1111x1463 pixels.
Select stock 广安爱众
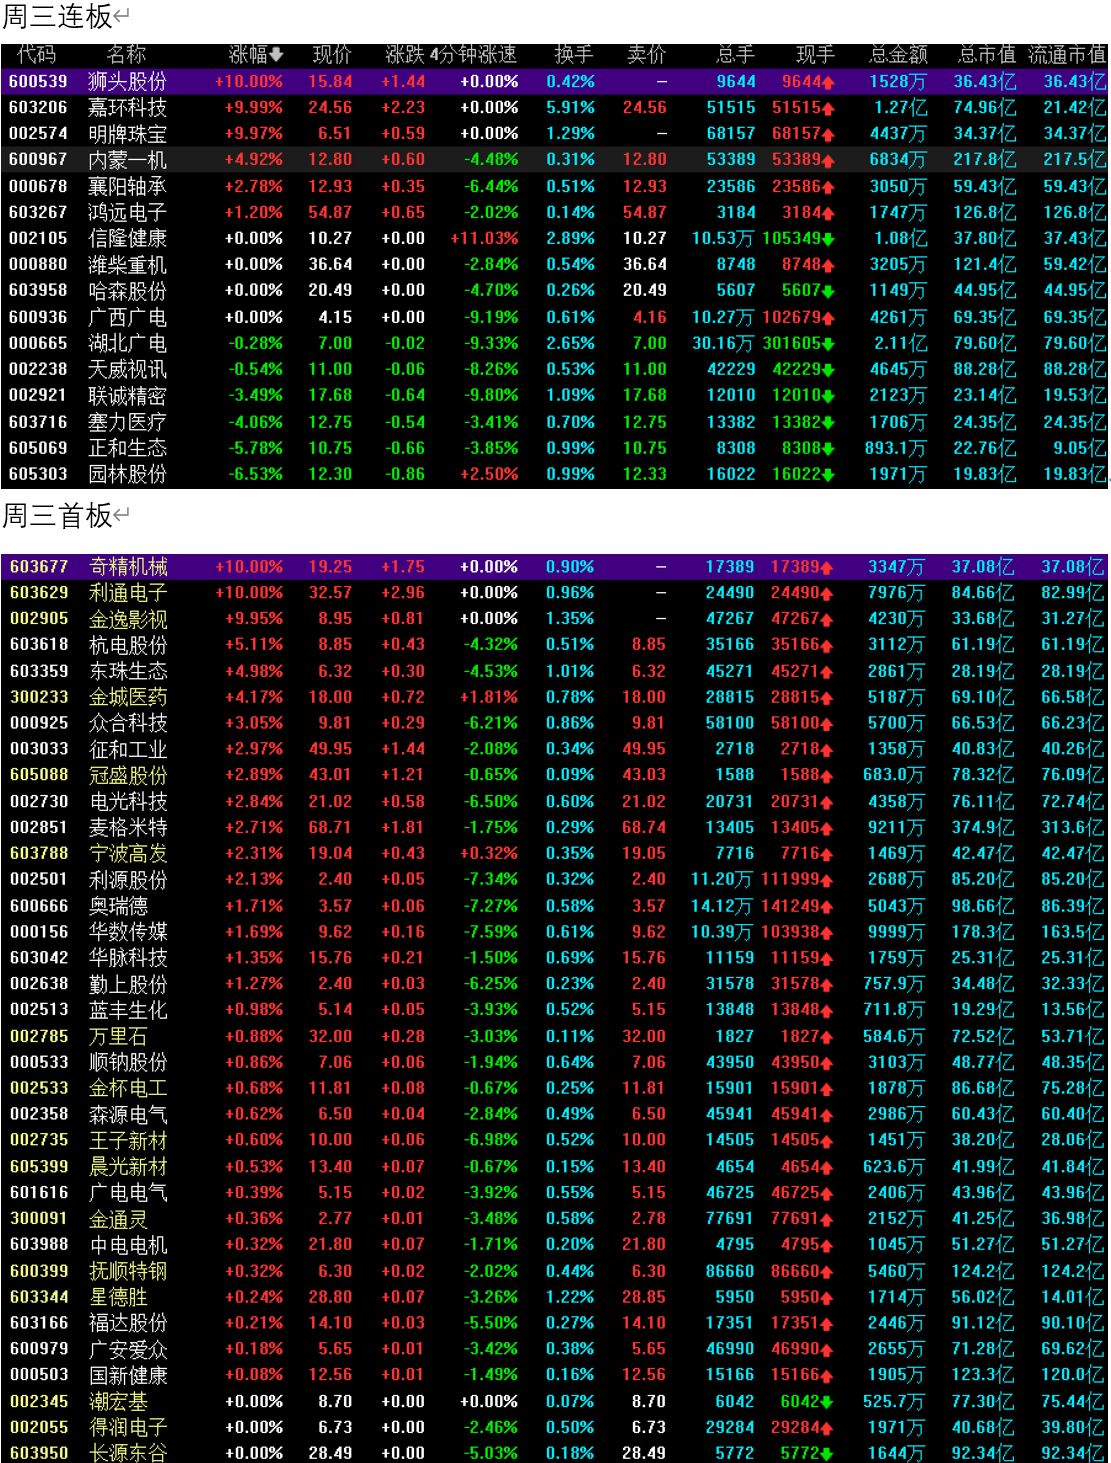pyautogui.click(x=128, y=1349)
